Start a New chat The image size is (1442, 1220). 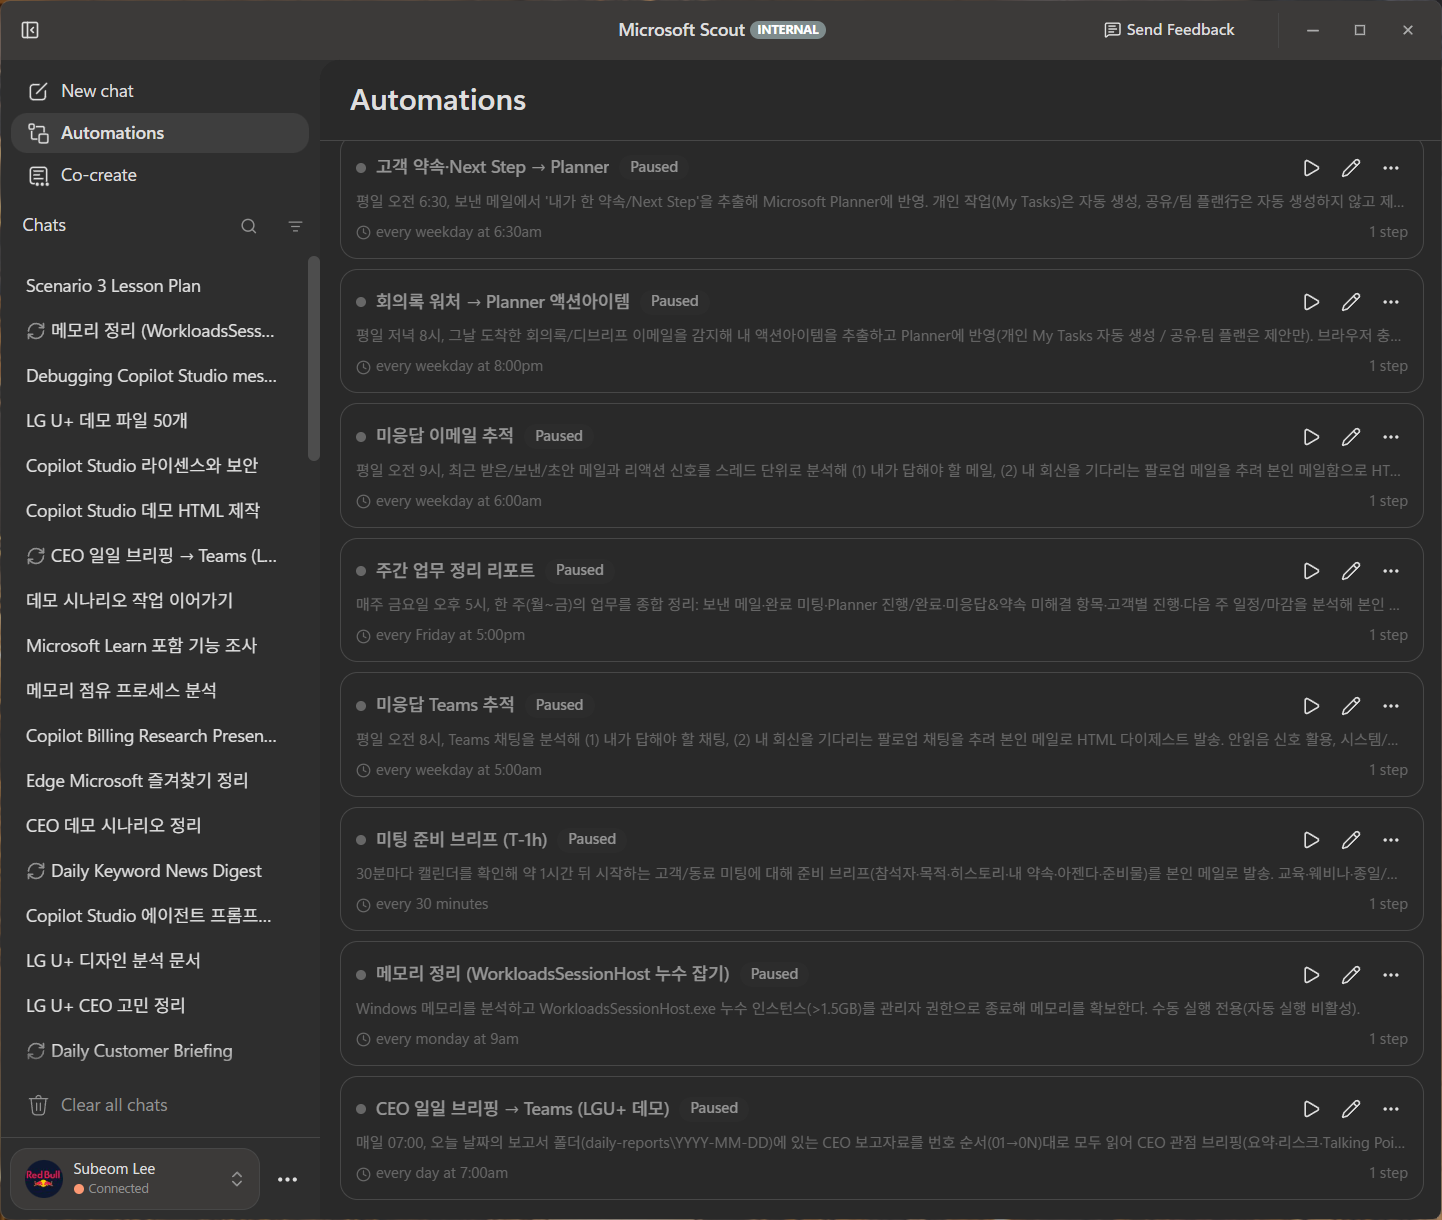coord(160,91)
